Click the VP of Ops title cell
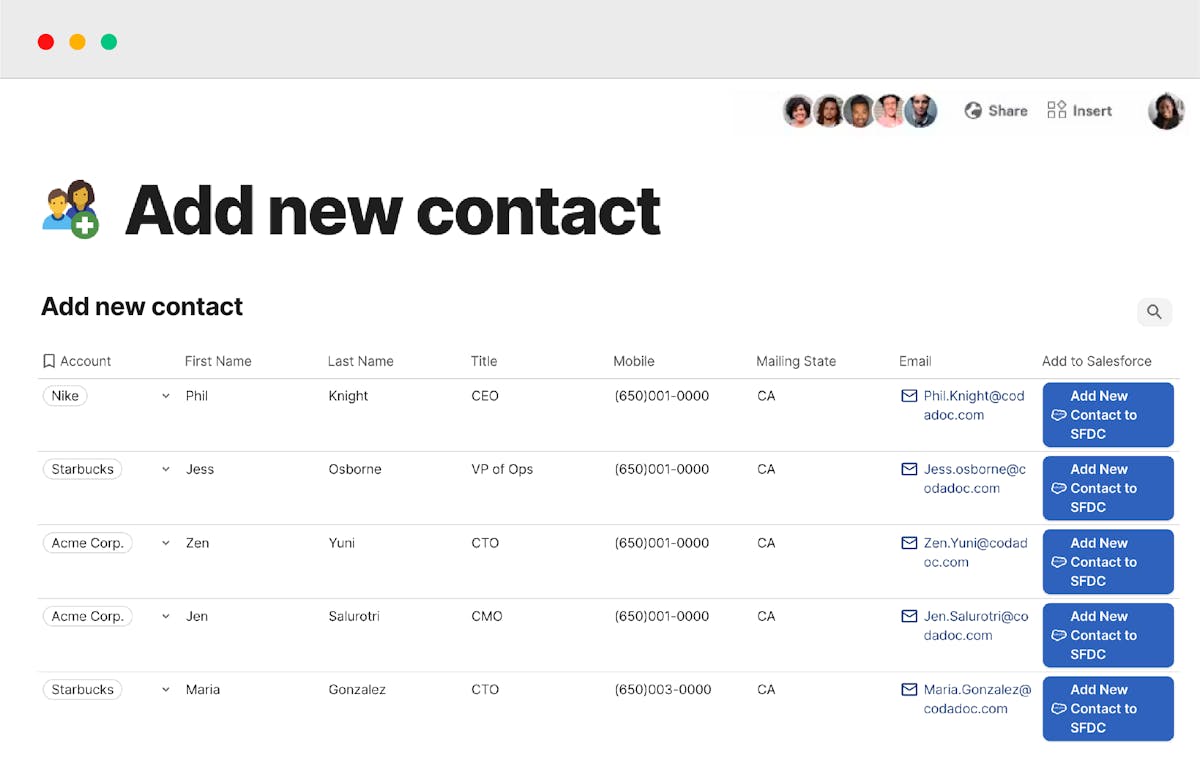 [502, 469]
